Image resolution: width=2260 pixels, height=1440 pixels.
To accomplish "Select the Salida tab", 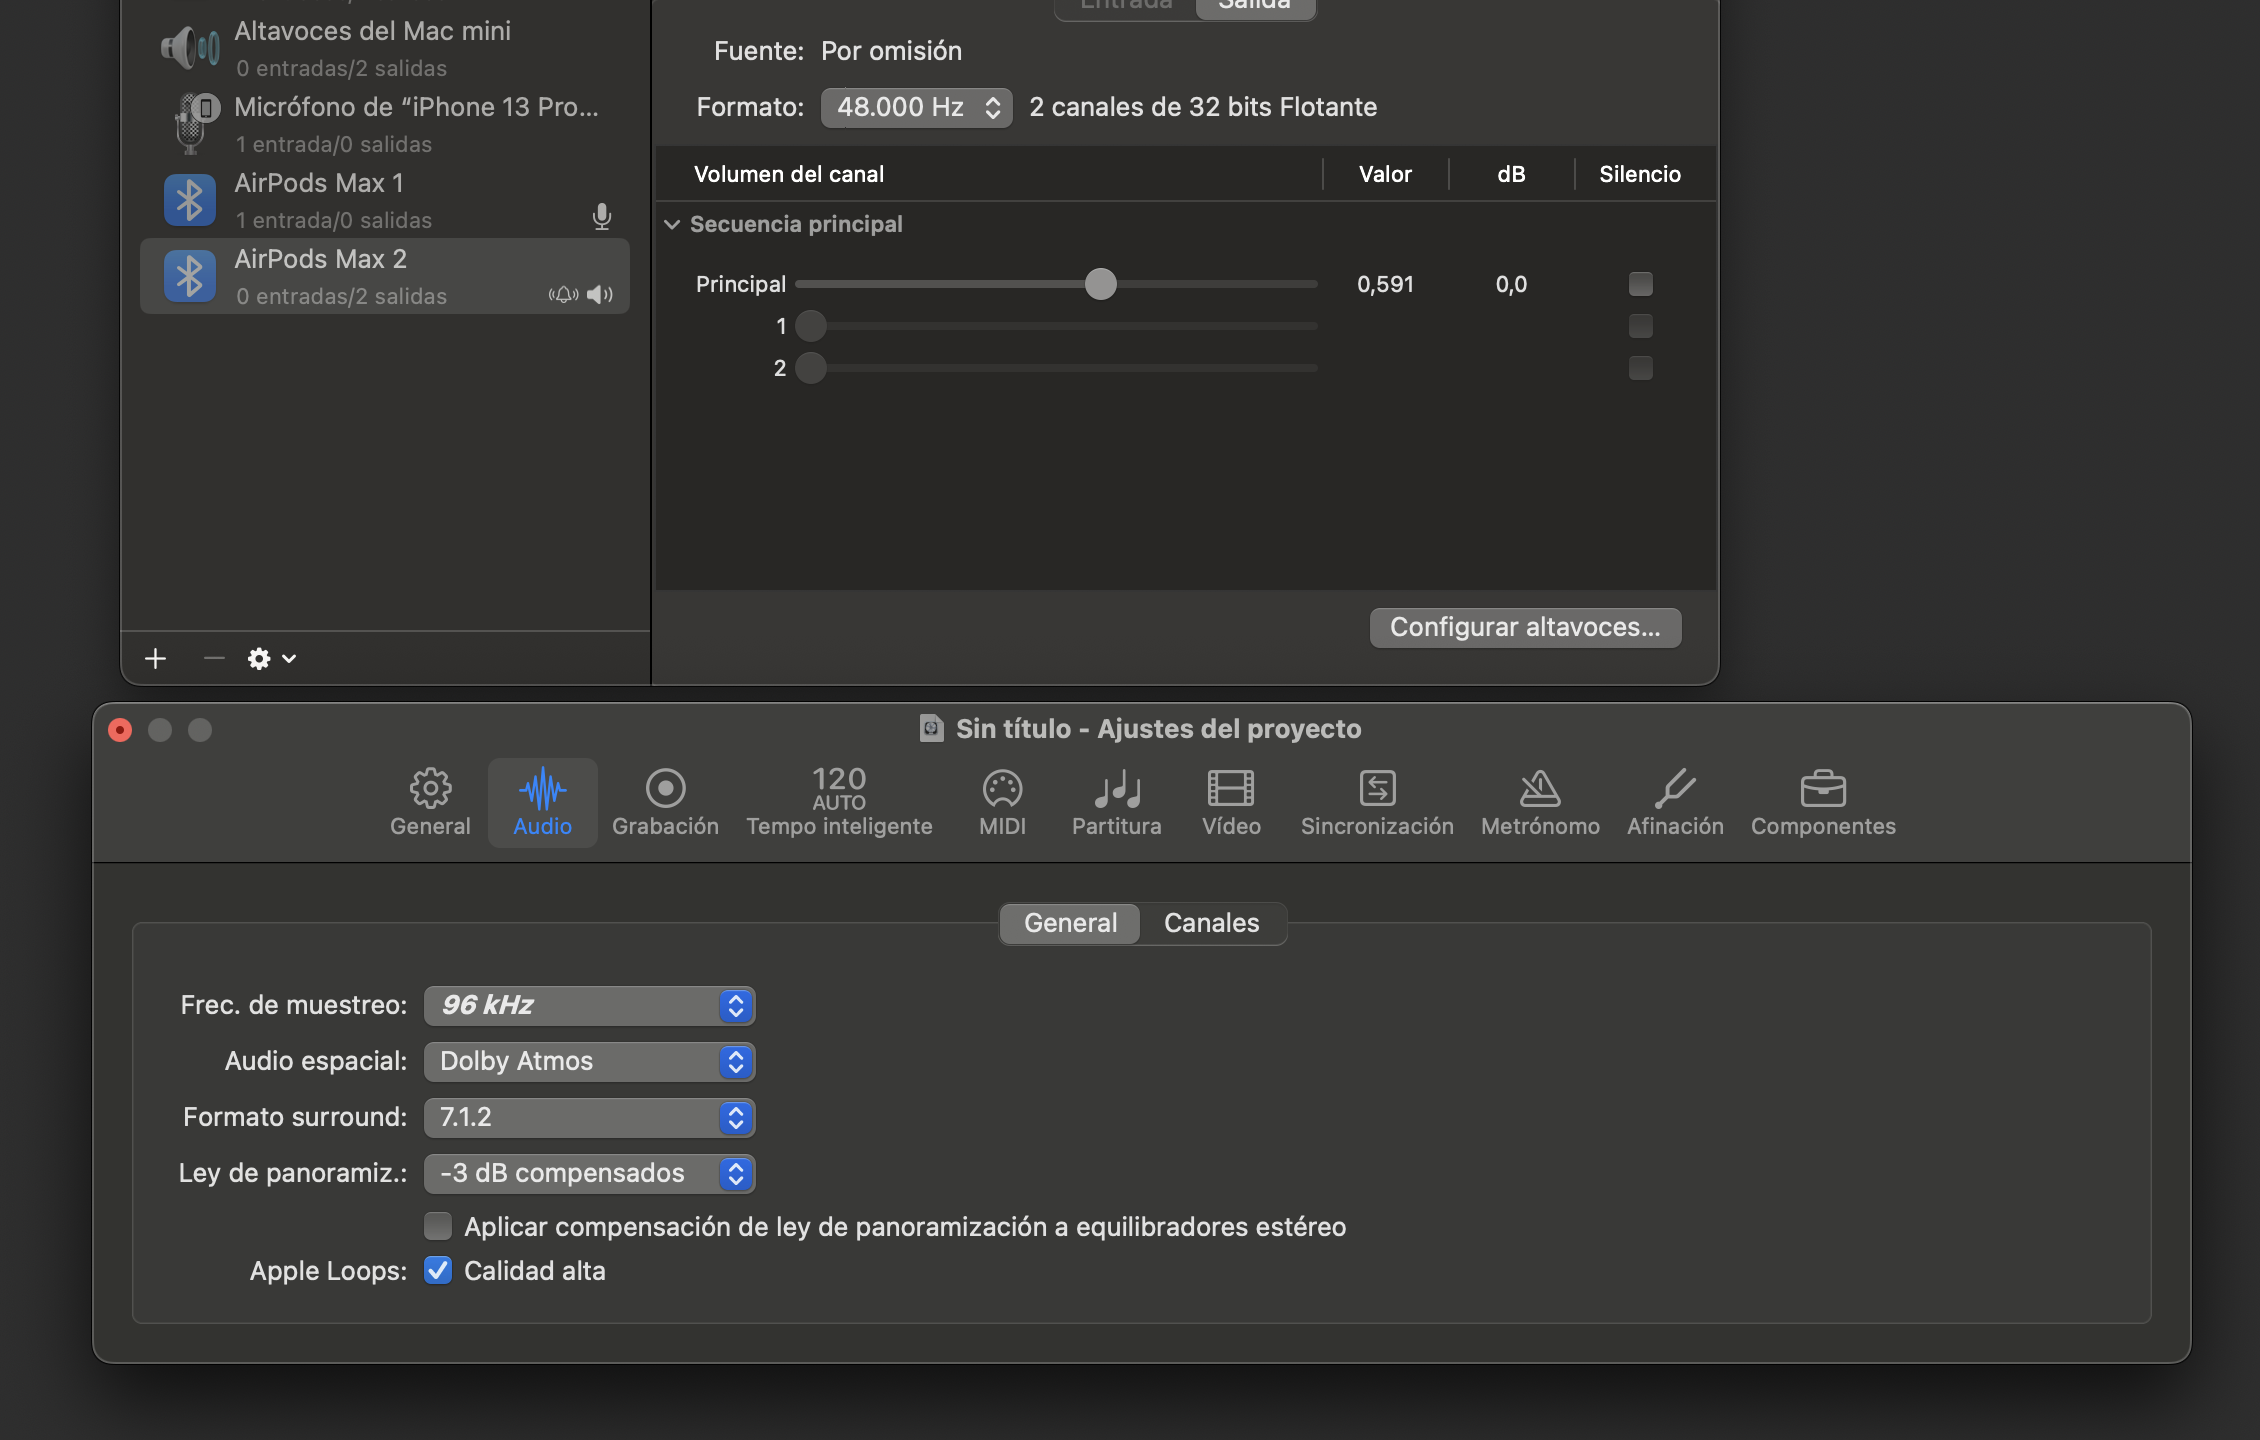I will coord(1254,6).
